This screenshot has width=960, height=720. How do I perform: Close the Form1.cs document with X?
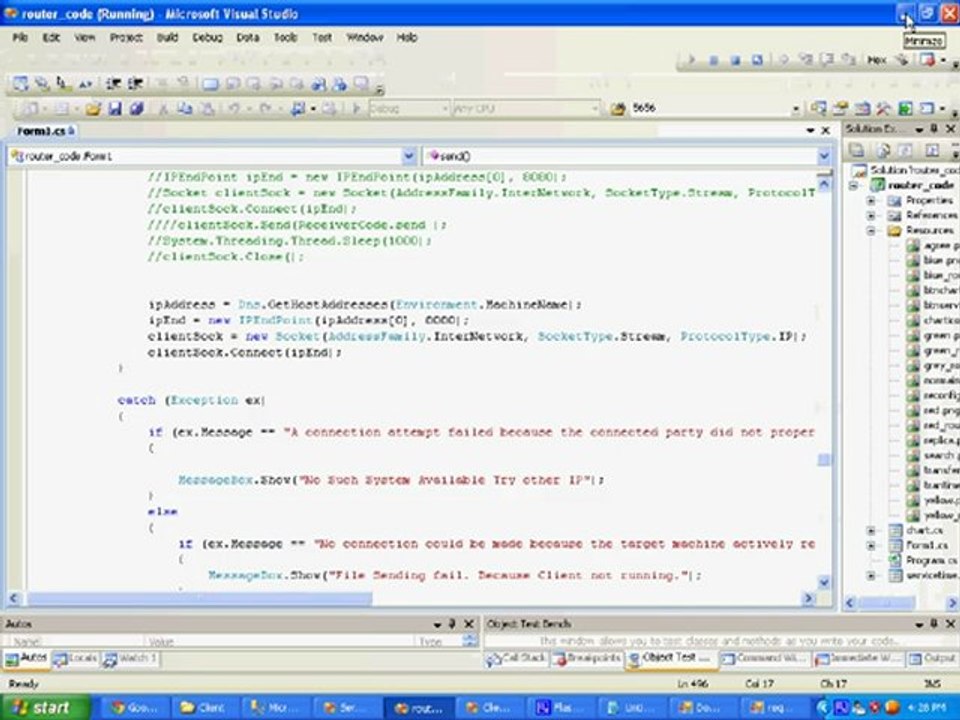tap(825, 130)
